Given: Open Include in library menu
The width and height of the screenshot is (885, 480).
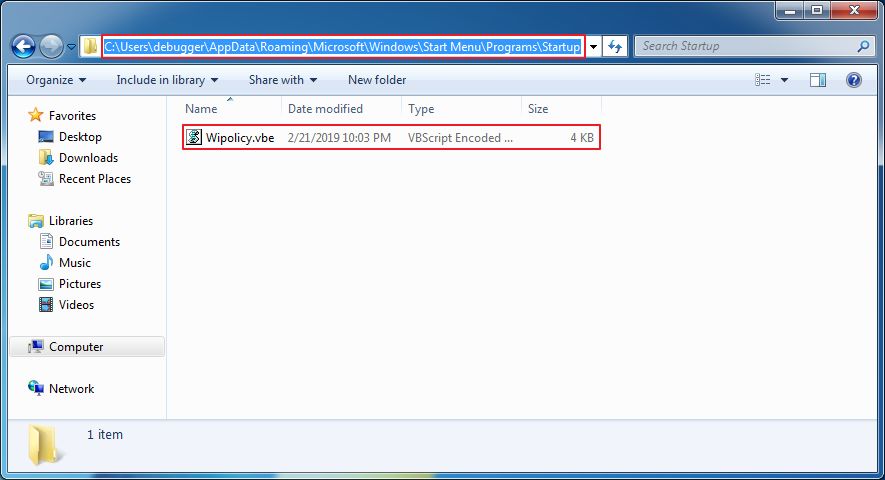Looking at the screenshot, I should coord(167,80).
